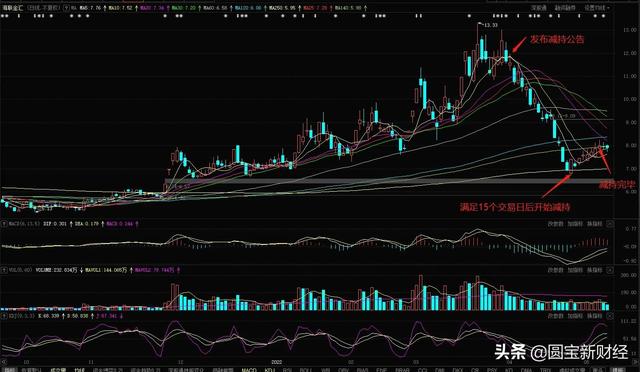Click the VOLUME 232.634万 readout
The image size is (640, 372).
coord(56,270)
